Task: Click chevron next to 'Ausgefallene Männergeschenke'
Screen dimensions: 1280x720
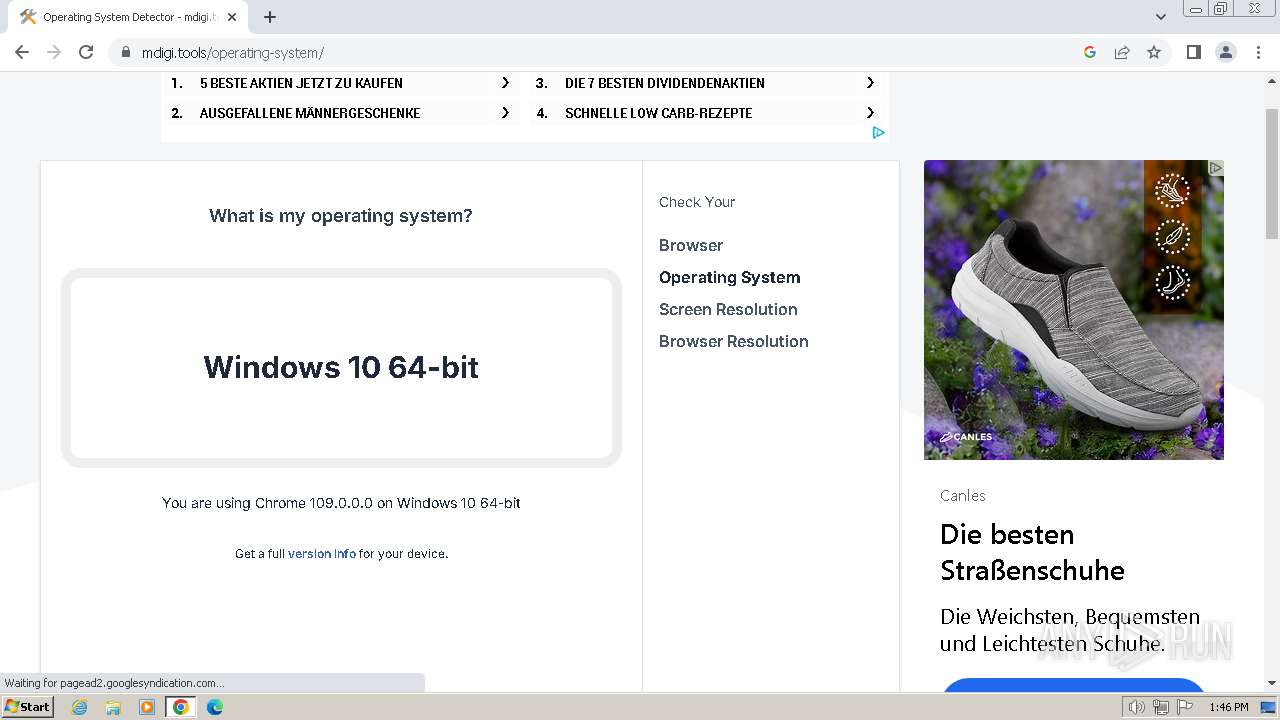Action: click(505, 113)
